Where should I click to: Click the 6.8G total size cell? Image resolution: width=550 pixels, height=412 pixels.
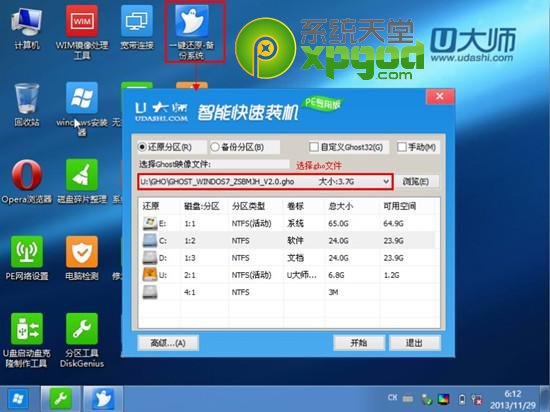[336, 275]
